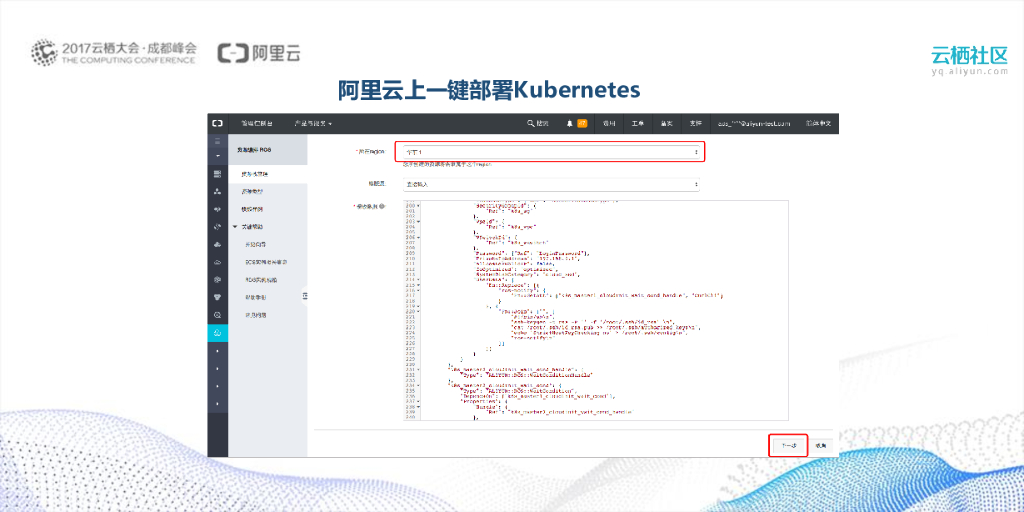Viewport: 1024px width, 512px height.
Task: Toggle the hamburger menu icon atop left rail
Action: pyautogui.click(x=217, y=140)
